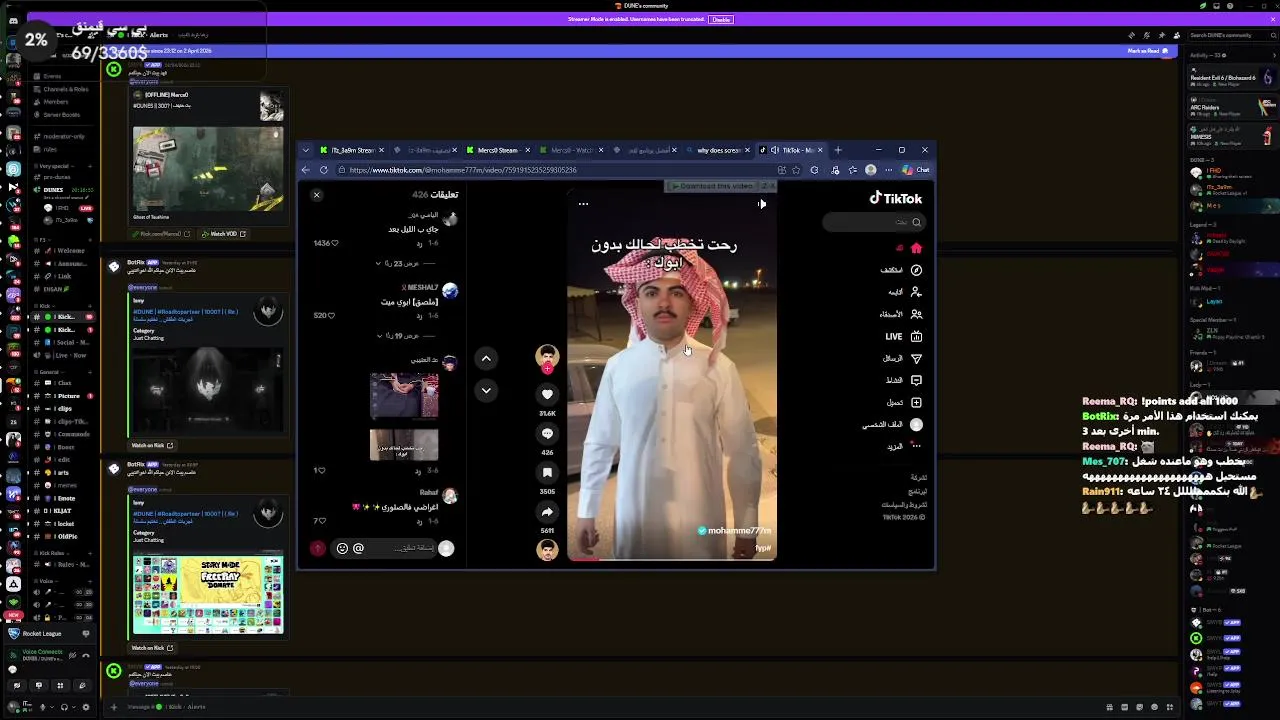Screen dimensions: 1280x720
Task: Open TikTok Friends icon in sidebar
Action: pyautogui.click(x=916, y=314)
